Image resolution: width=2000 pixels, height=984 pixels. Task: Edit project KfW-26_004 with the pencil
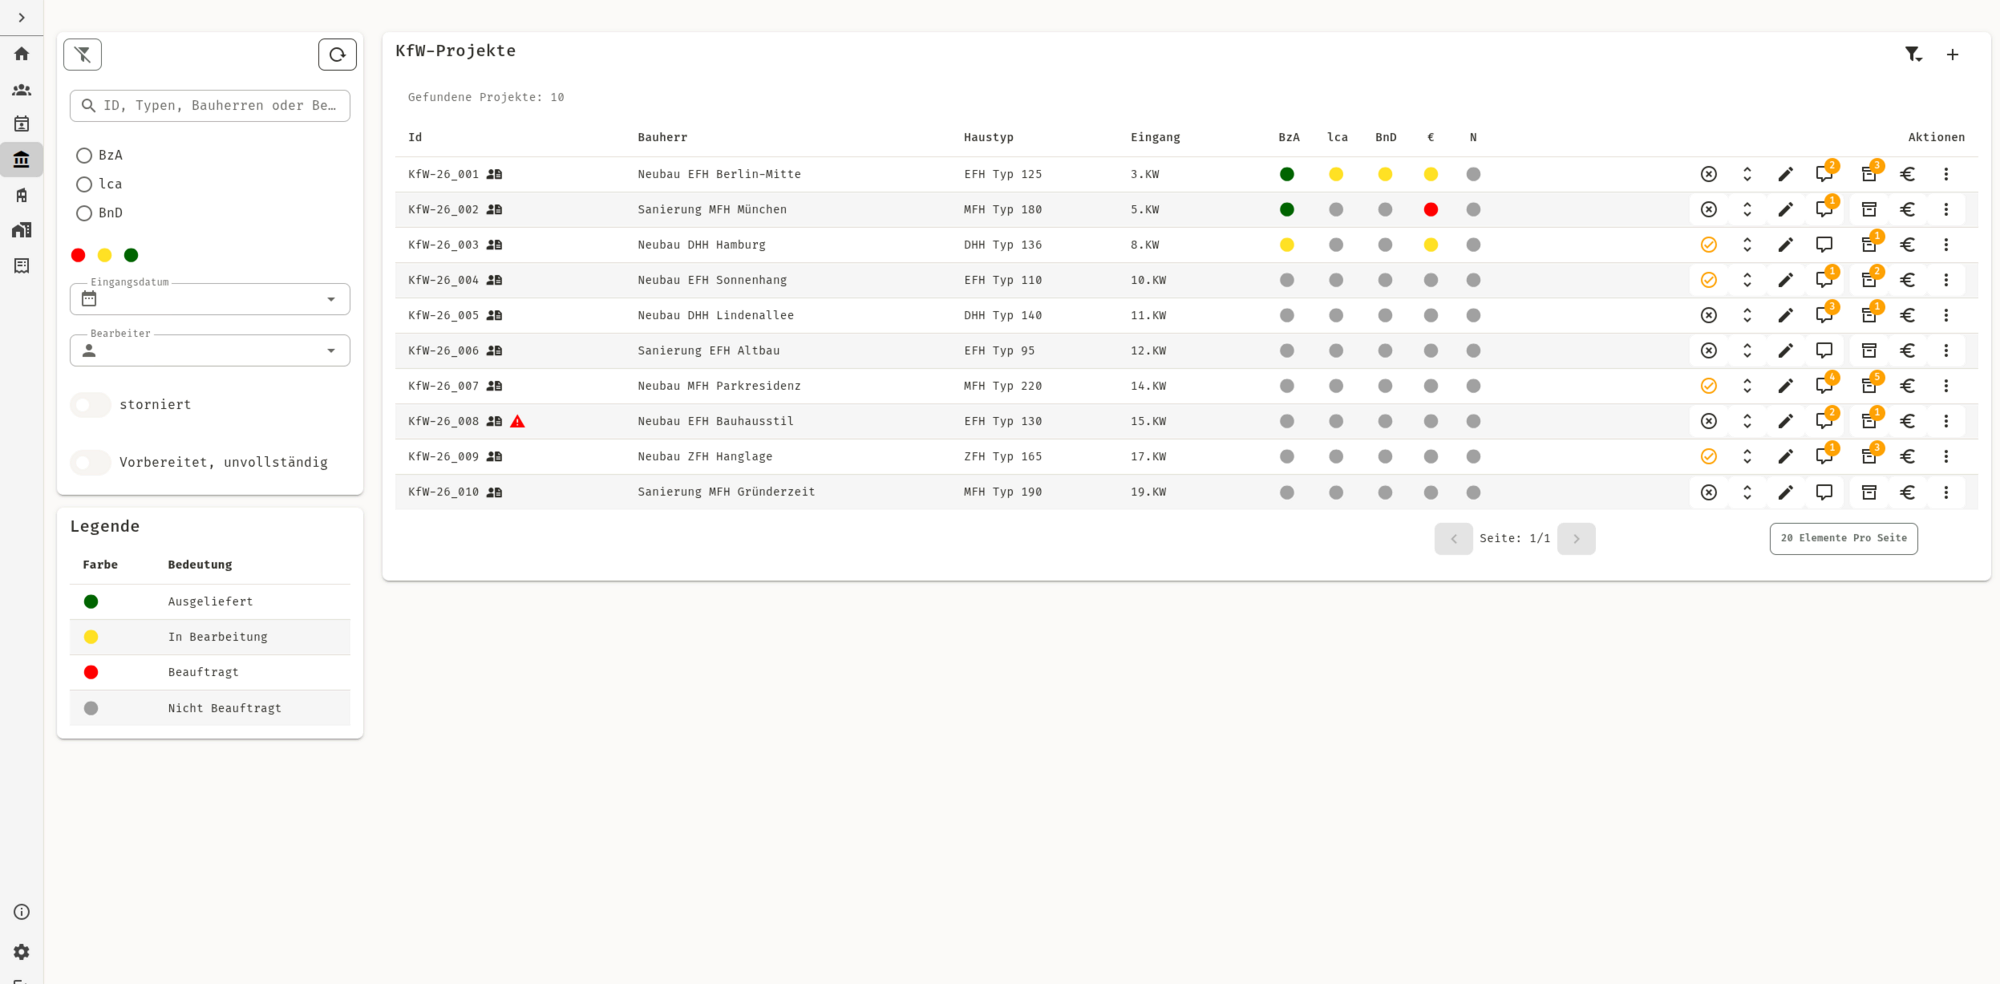[1786, 281]
